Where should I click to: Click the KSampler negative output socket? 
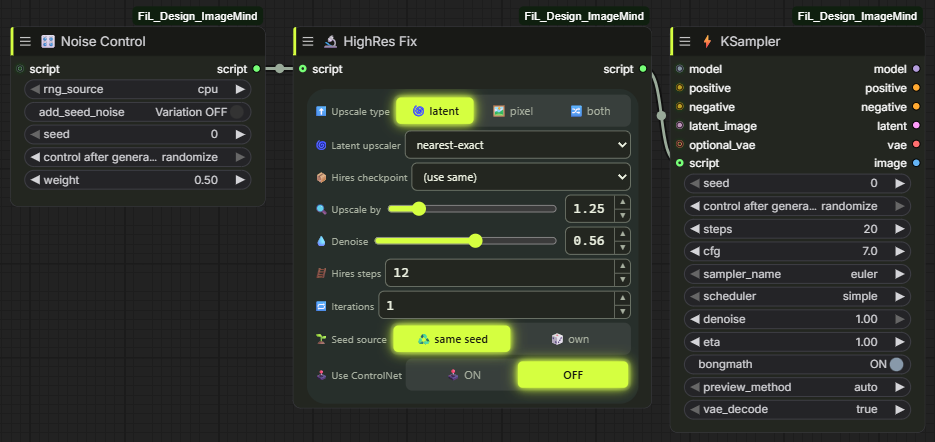tap(917, 107)
